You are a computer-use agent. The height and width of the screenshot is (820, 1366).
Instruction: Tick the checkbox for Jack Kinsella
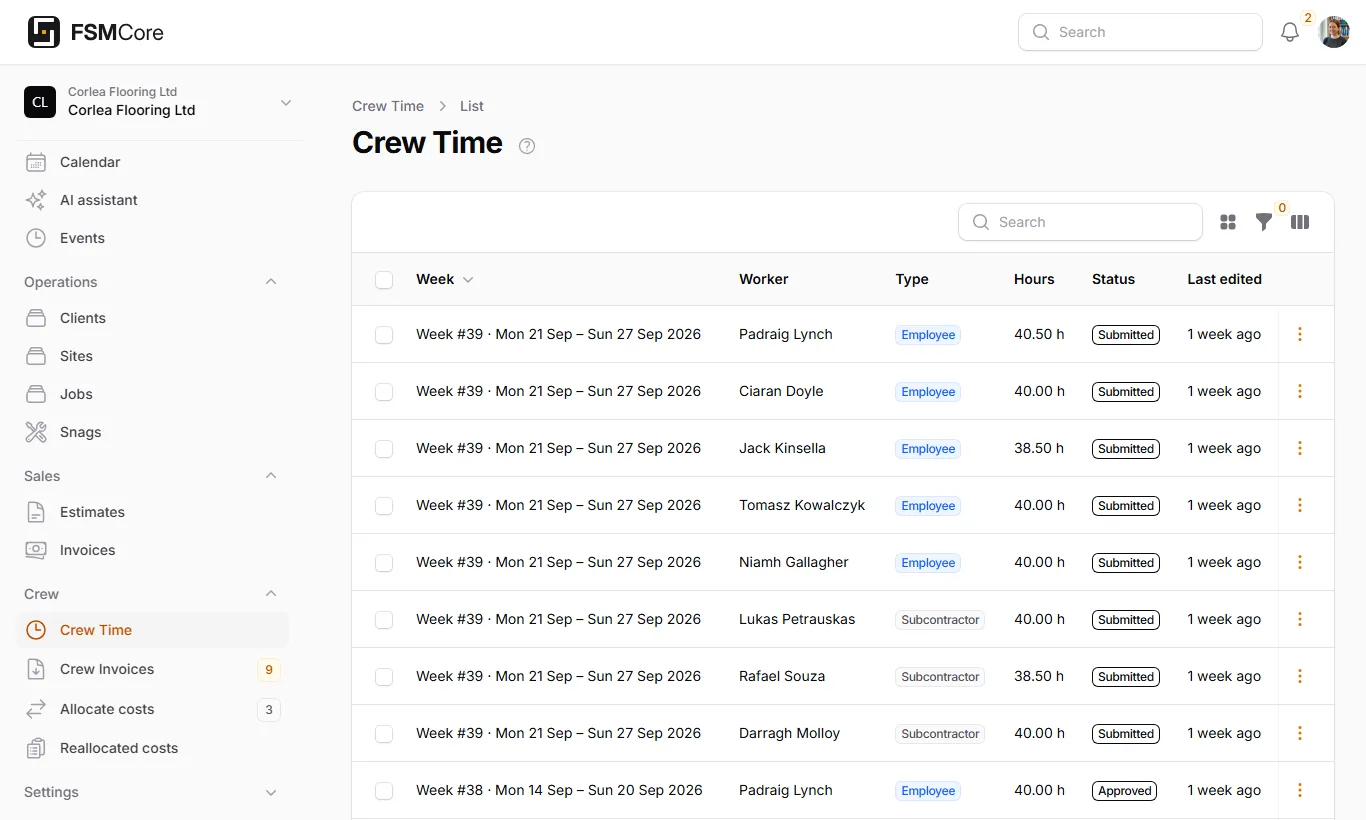click(384, 449)
